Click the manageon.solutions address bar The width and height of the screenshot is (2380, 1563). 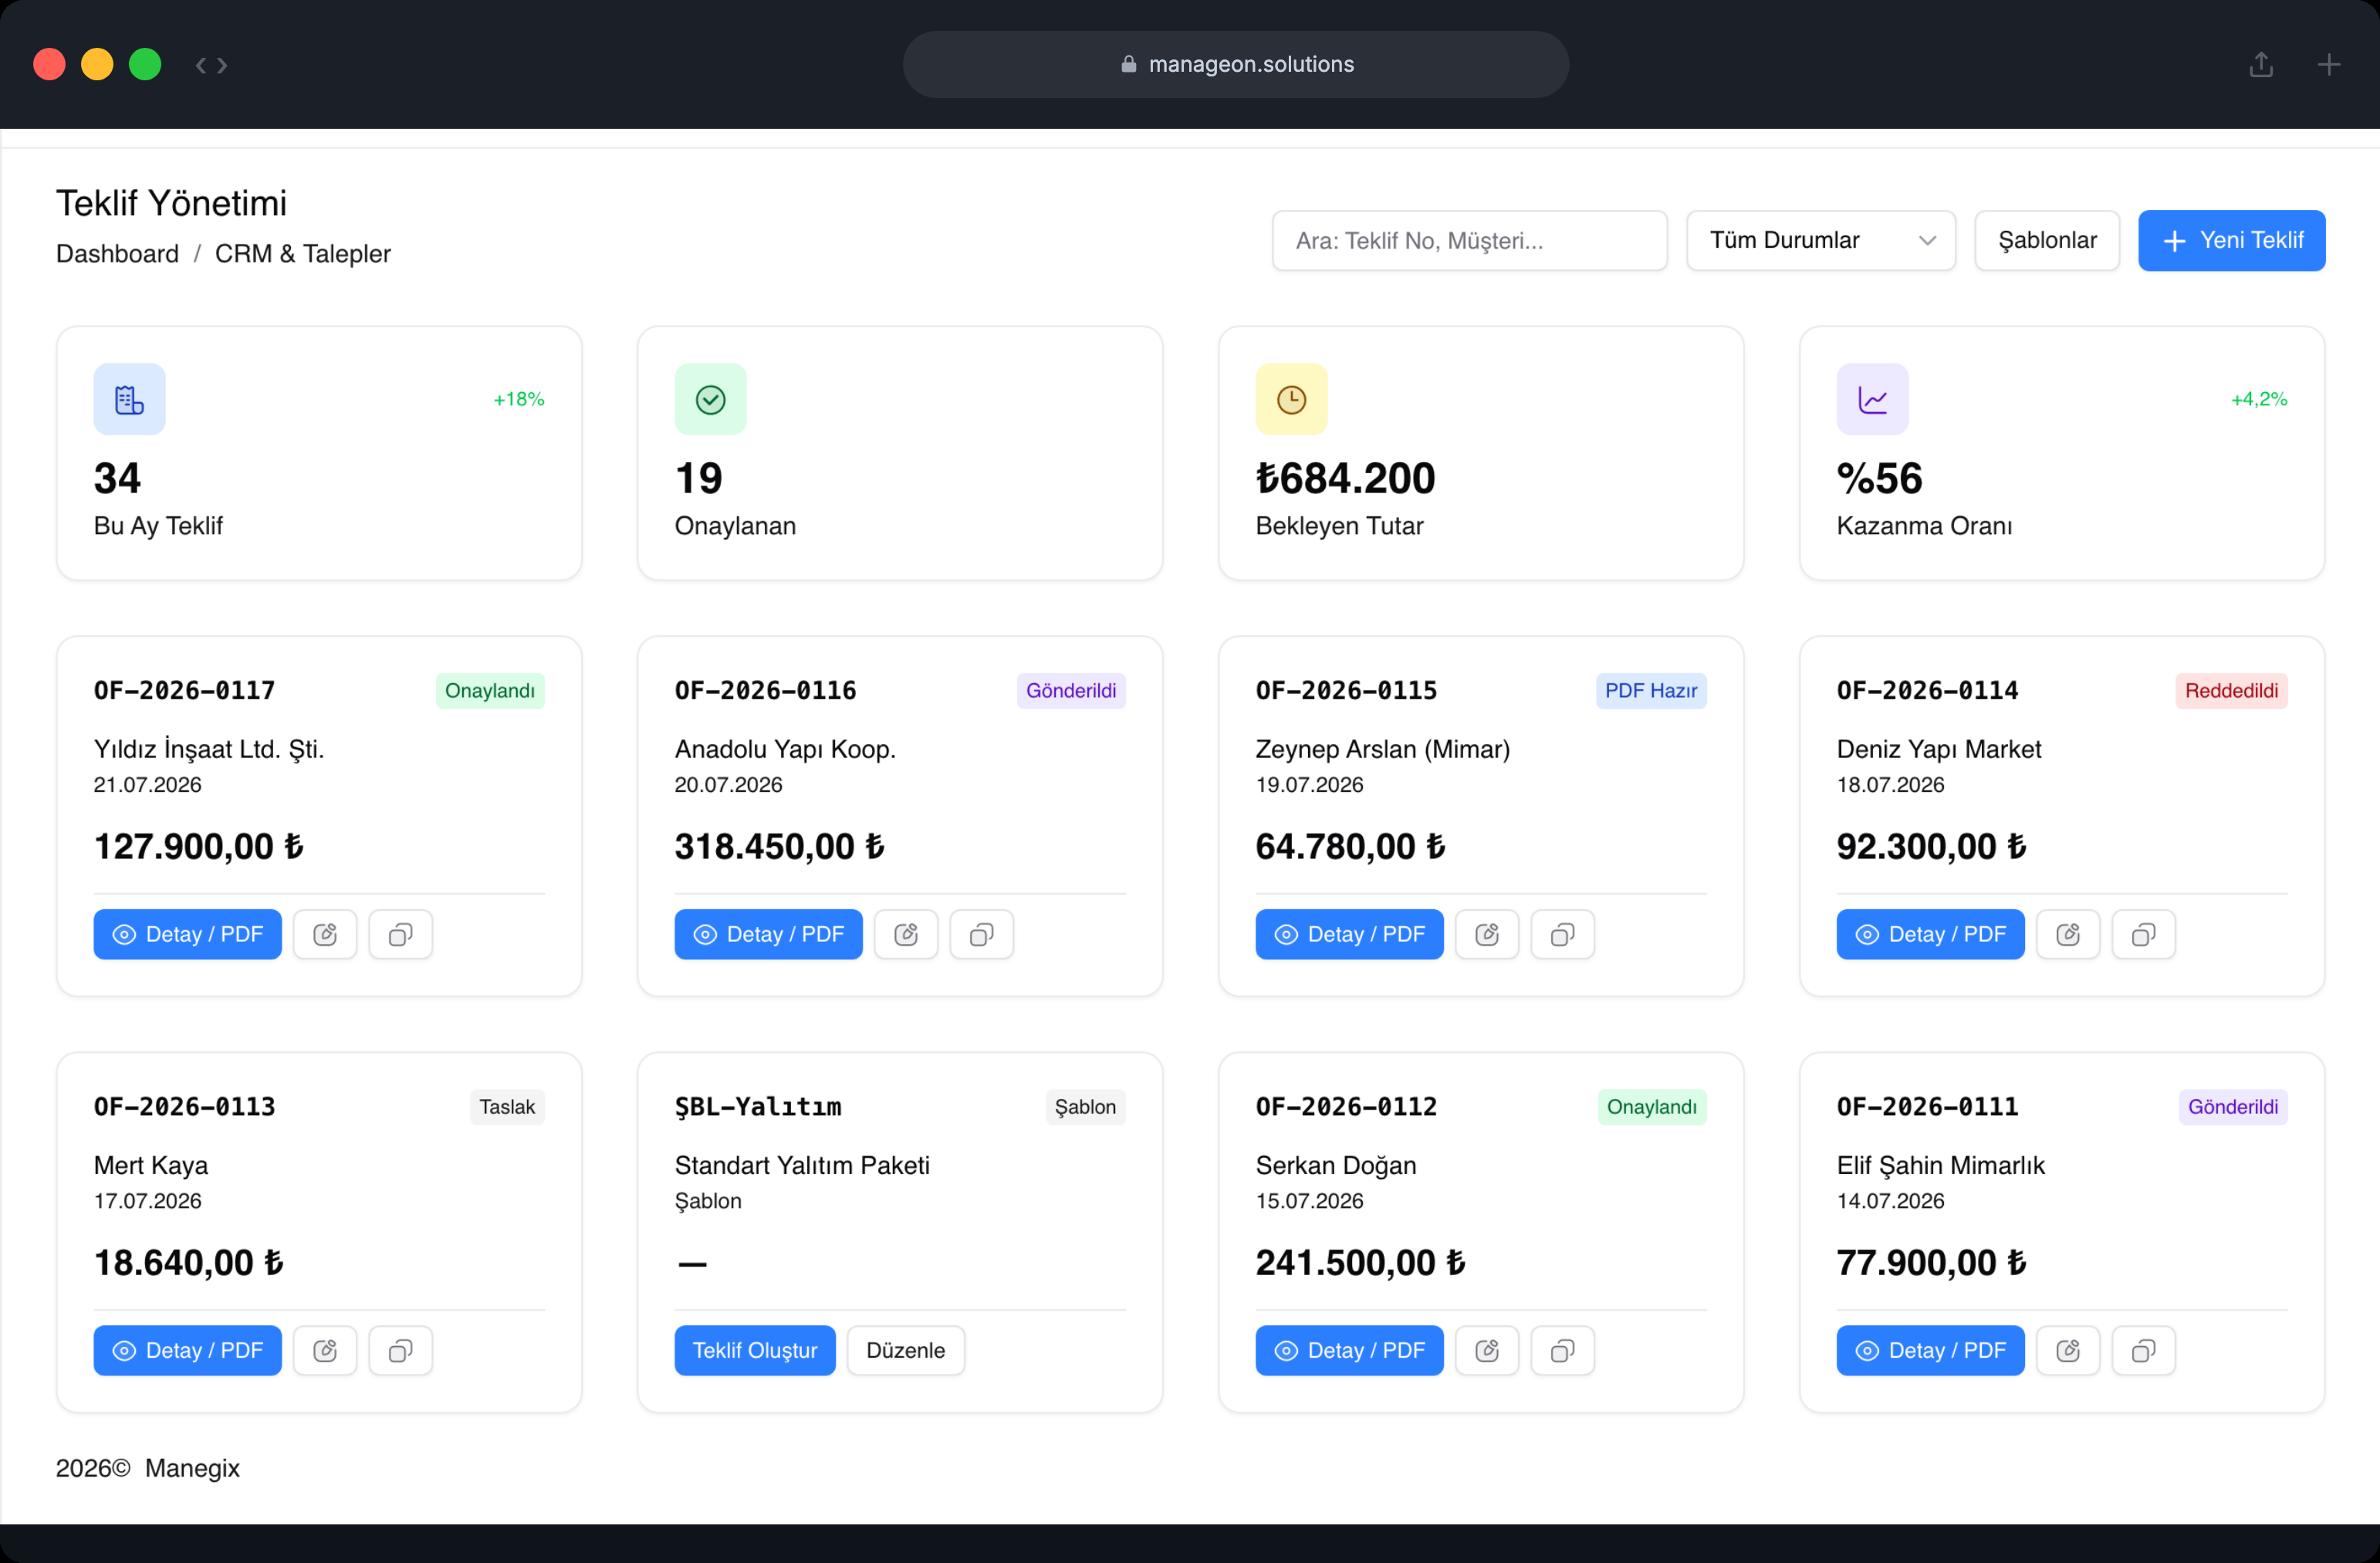[1235, 64]
